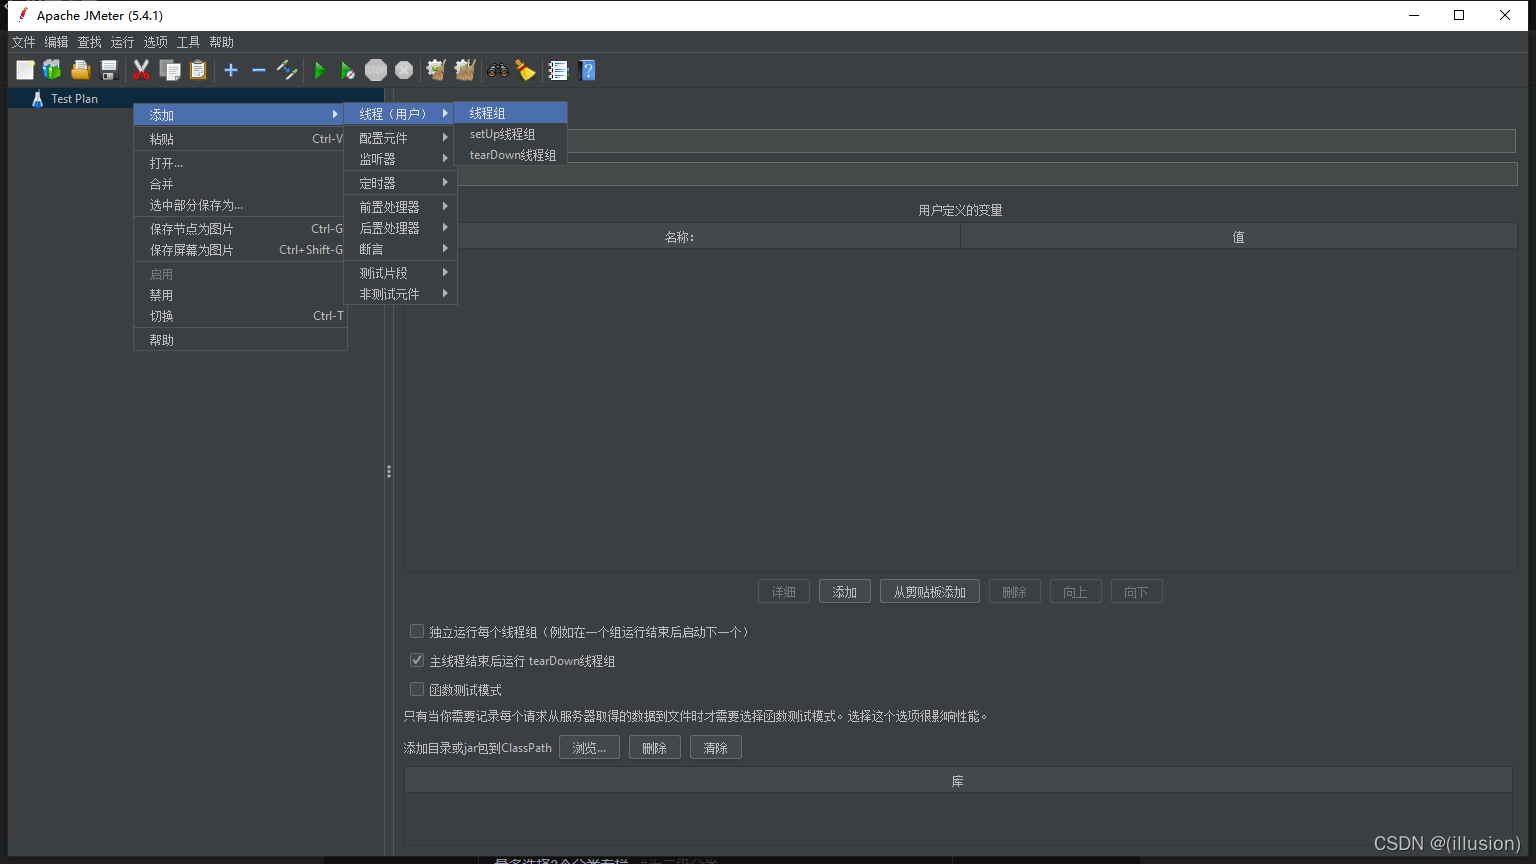Click the 从剪贴板添加 button

pyautogui.click(x=929, y=592)
